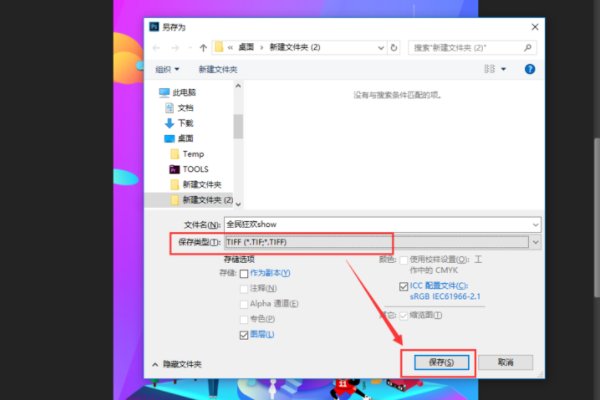600x400 pixels.
Task: Open the 组织 menu dropdown
Action: coord(167,69)
